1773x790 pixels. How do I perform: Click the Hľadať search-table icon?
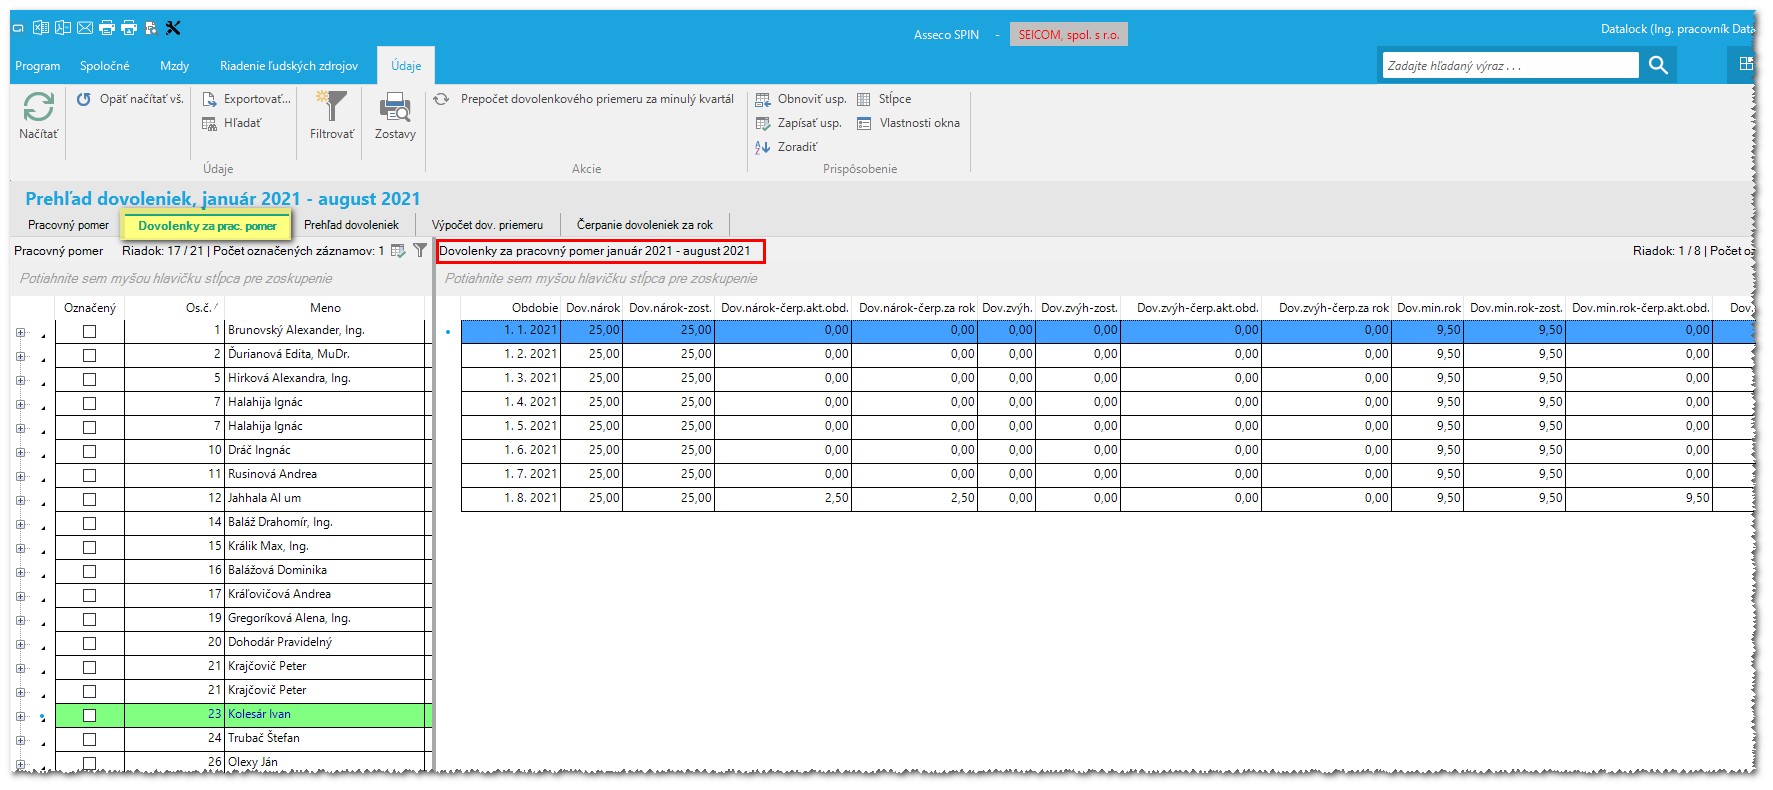(210, 123)
